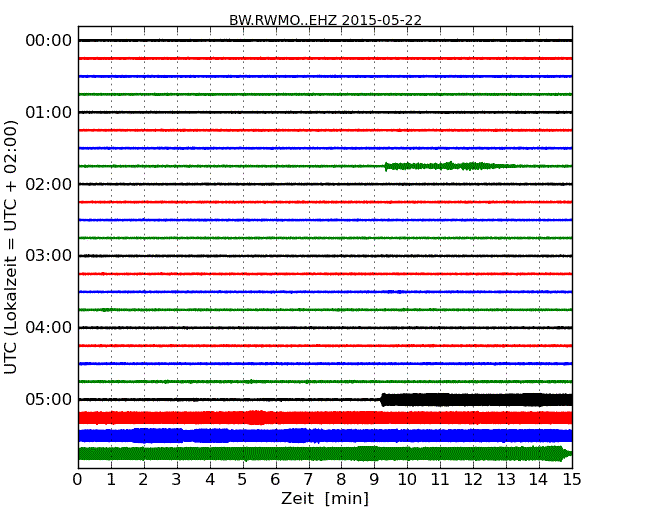Click the x-axis tick label 3

(x=176, y=480)
